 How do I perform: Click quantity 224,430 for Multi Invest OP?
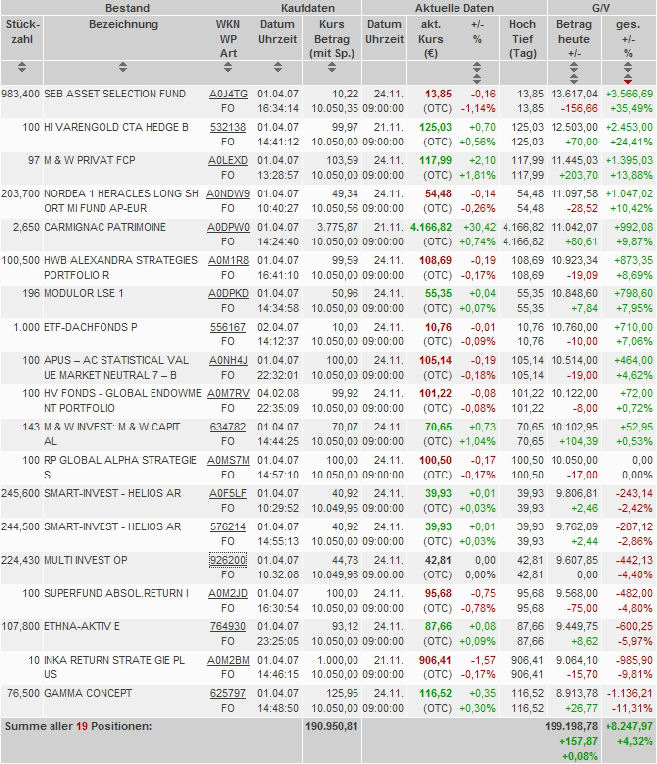20,560
